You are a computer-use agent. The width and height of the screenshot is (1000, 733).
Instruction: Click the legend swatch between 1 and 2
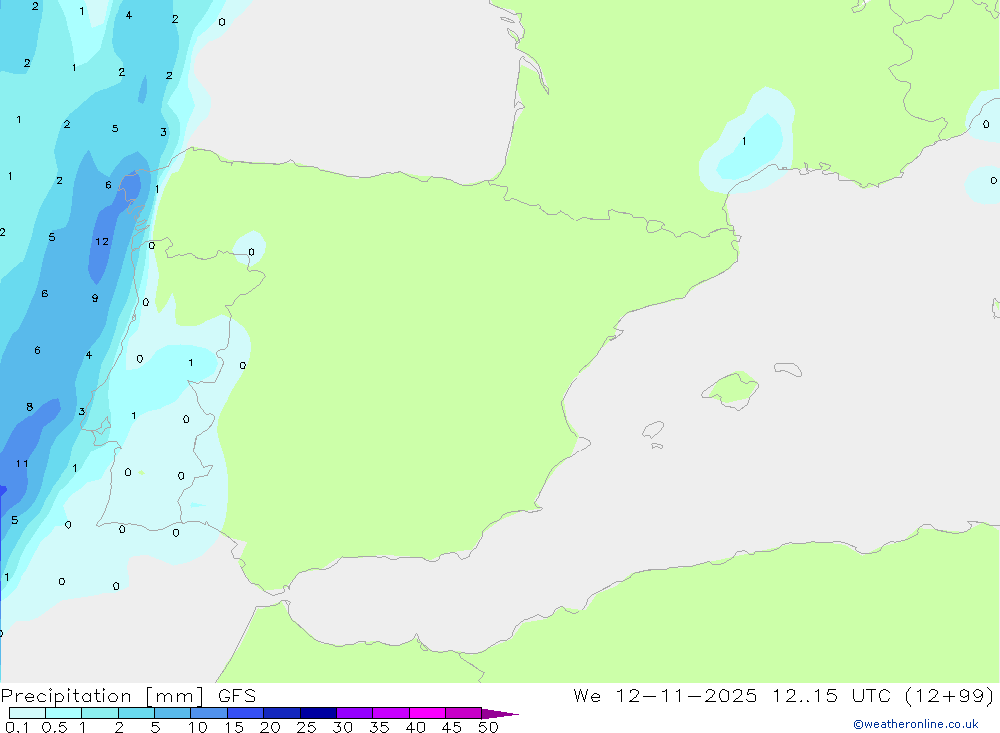pos(99,713)
